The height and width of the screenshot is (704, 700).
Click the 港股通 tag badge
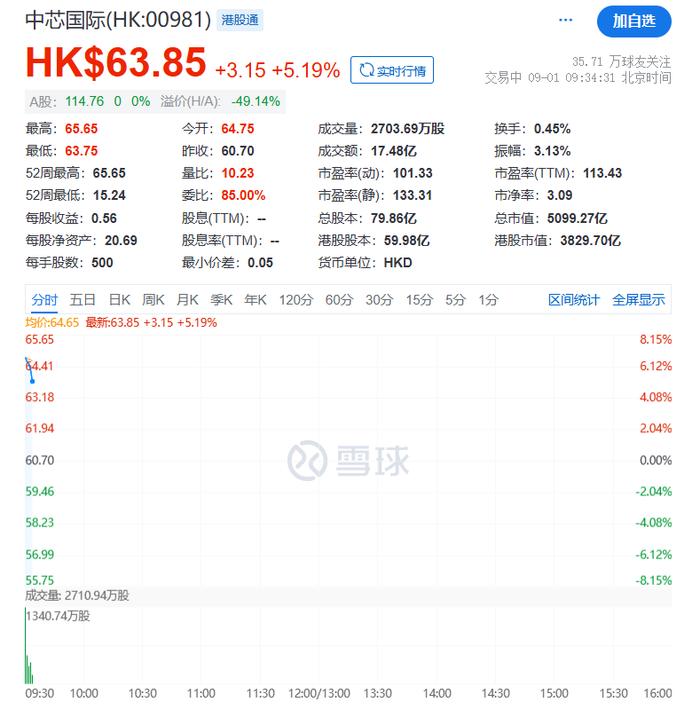240,20
